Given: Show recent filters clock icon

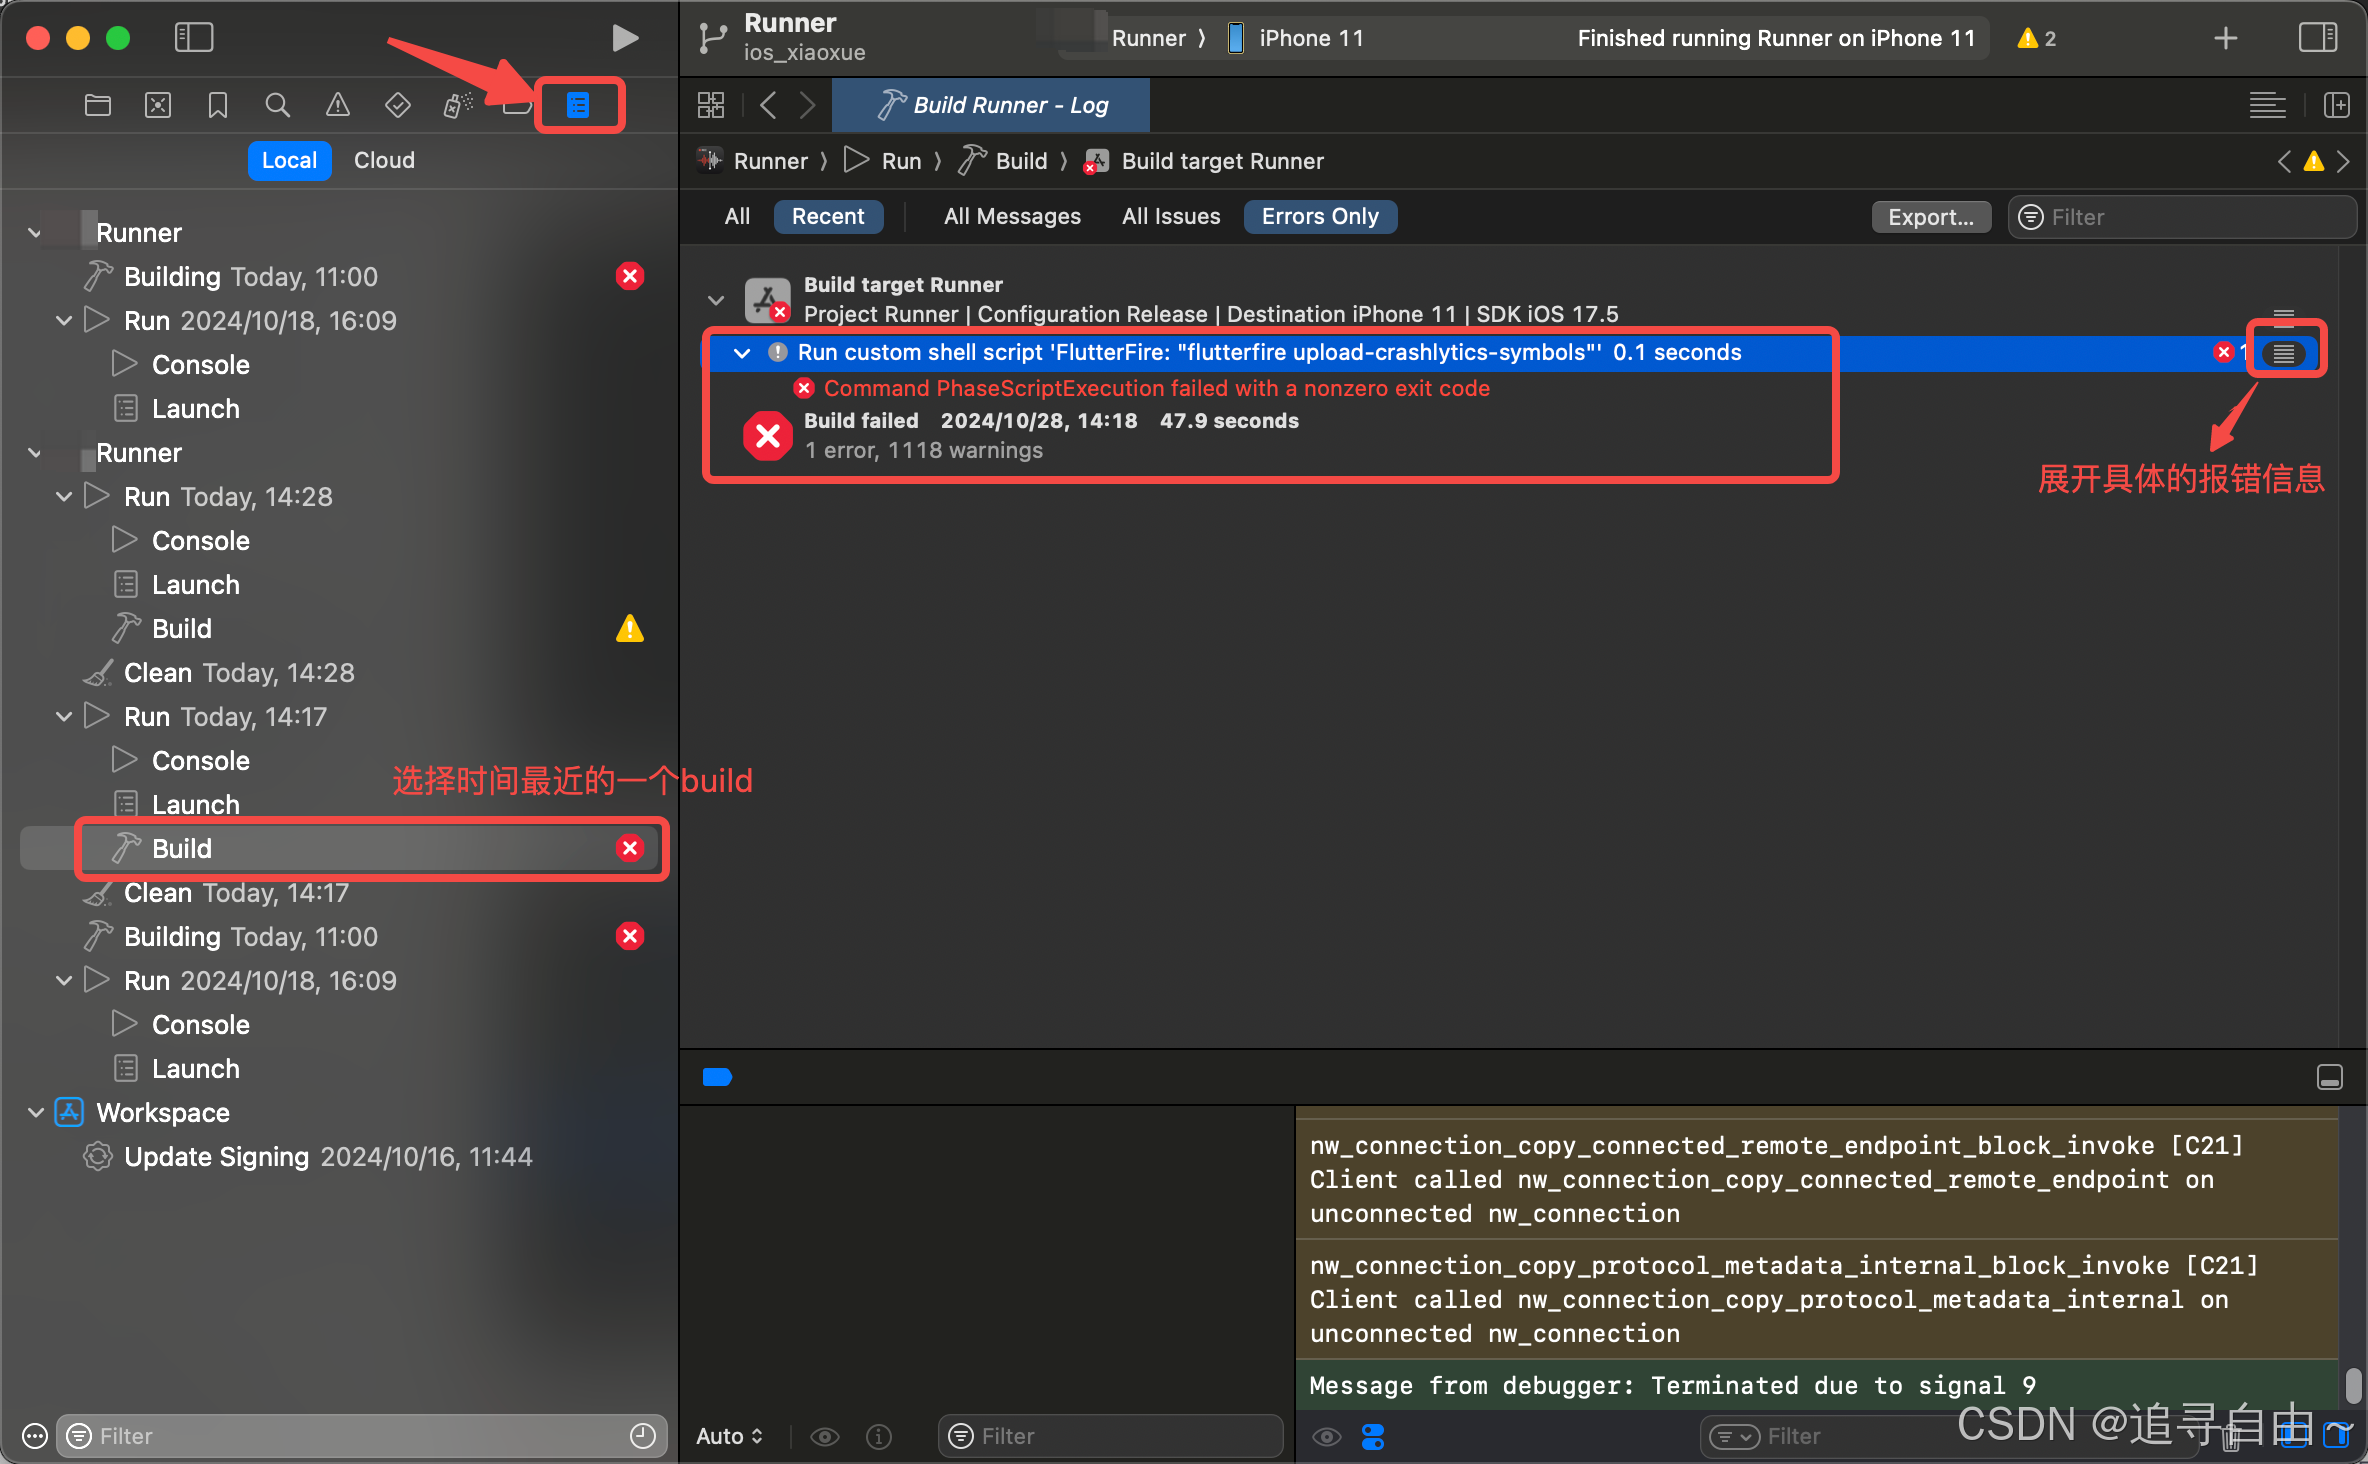Looking at the screenshot, I should tap(642, 1436).
